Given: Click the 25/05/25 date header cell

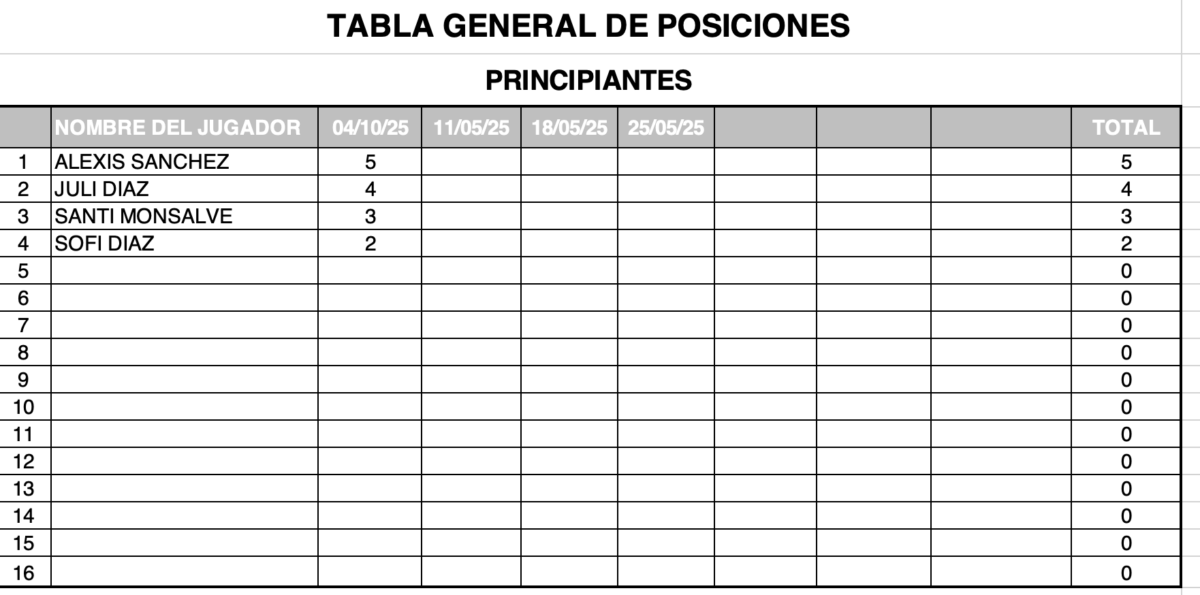Looking at the screenshot, I should pos(666,127).
